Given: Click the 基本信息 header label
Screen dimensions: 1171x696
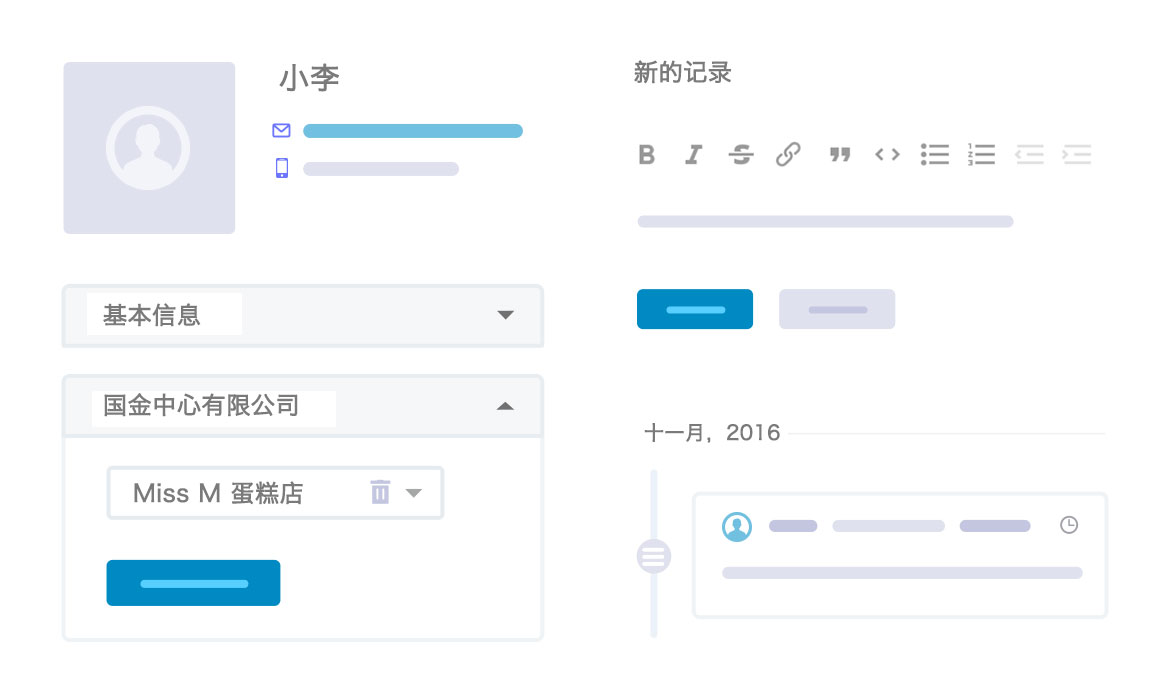Looking at the screenshot, I should click(x=152, y=315).
